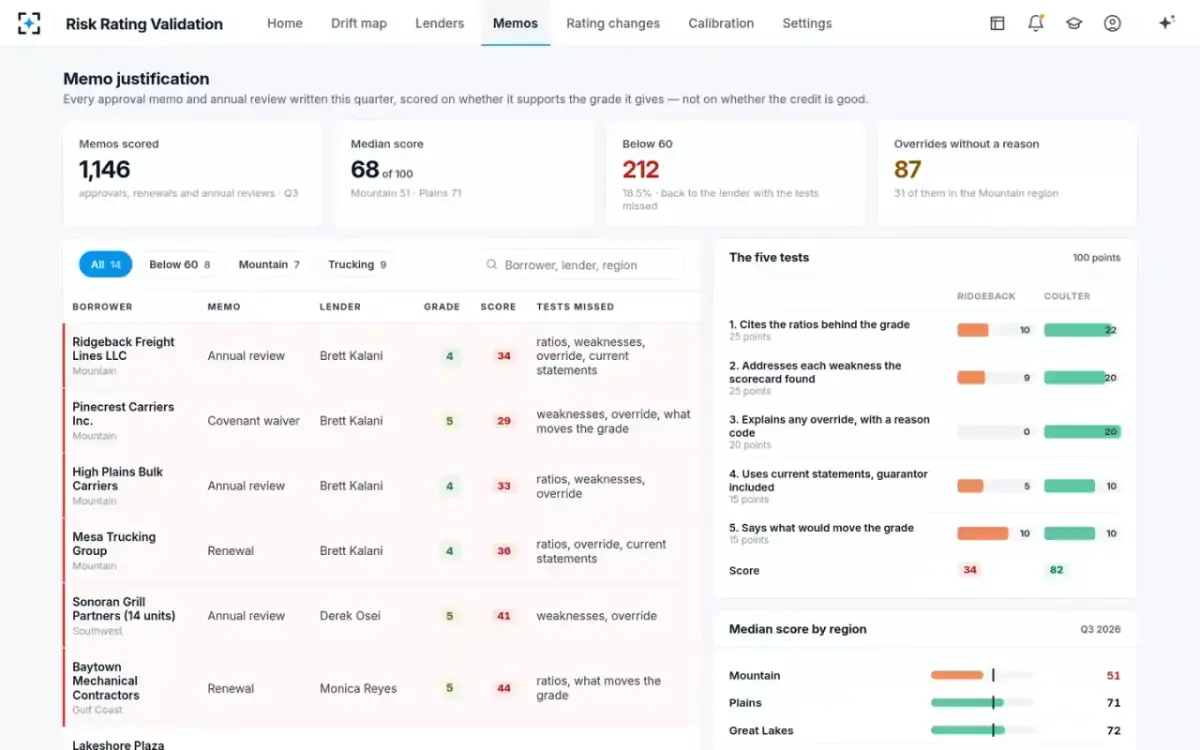Click lender Derek Osei
This screenshot has width=1200, height=750.
[349, 616]
